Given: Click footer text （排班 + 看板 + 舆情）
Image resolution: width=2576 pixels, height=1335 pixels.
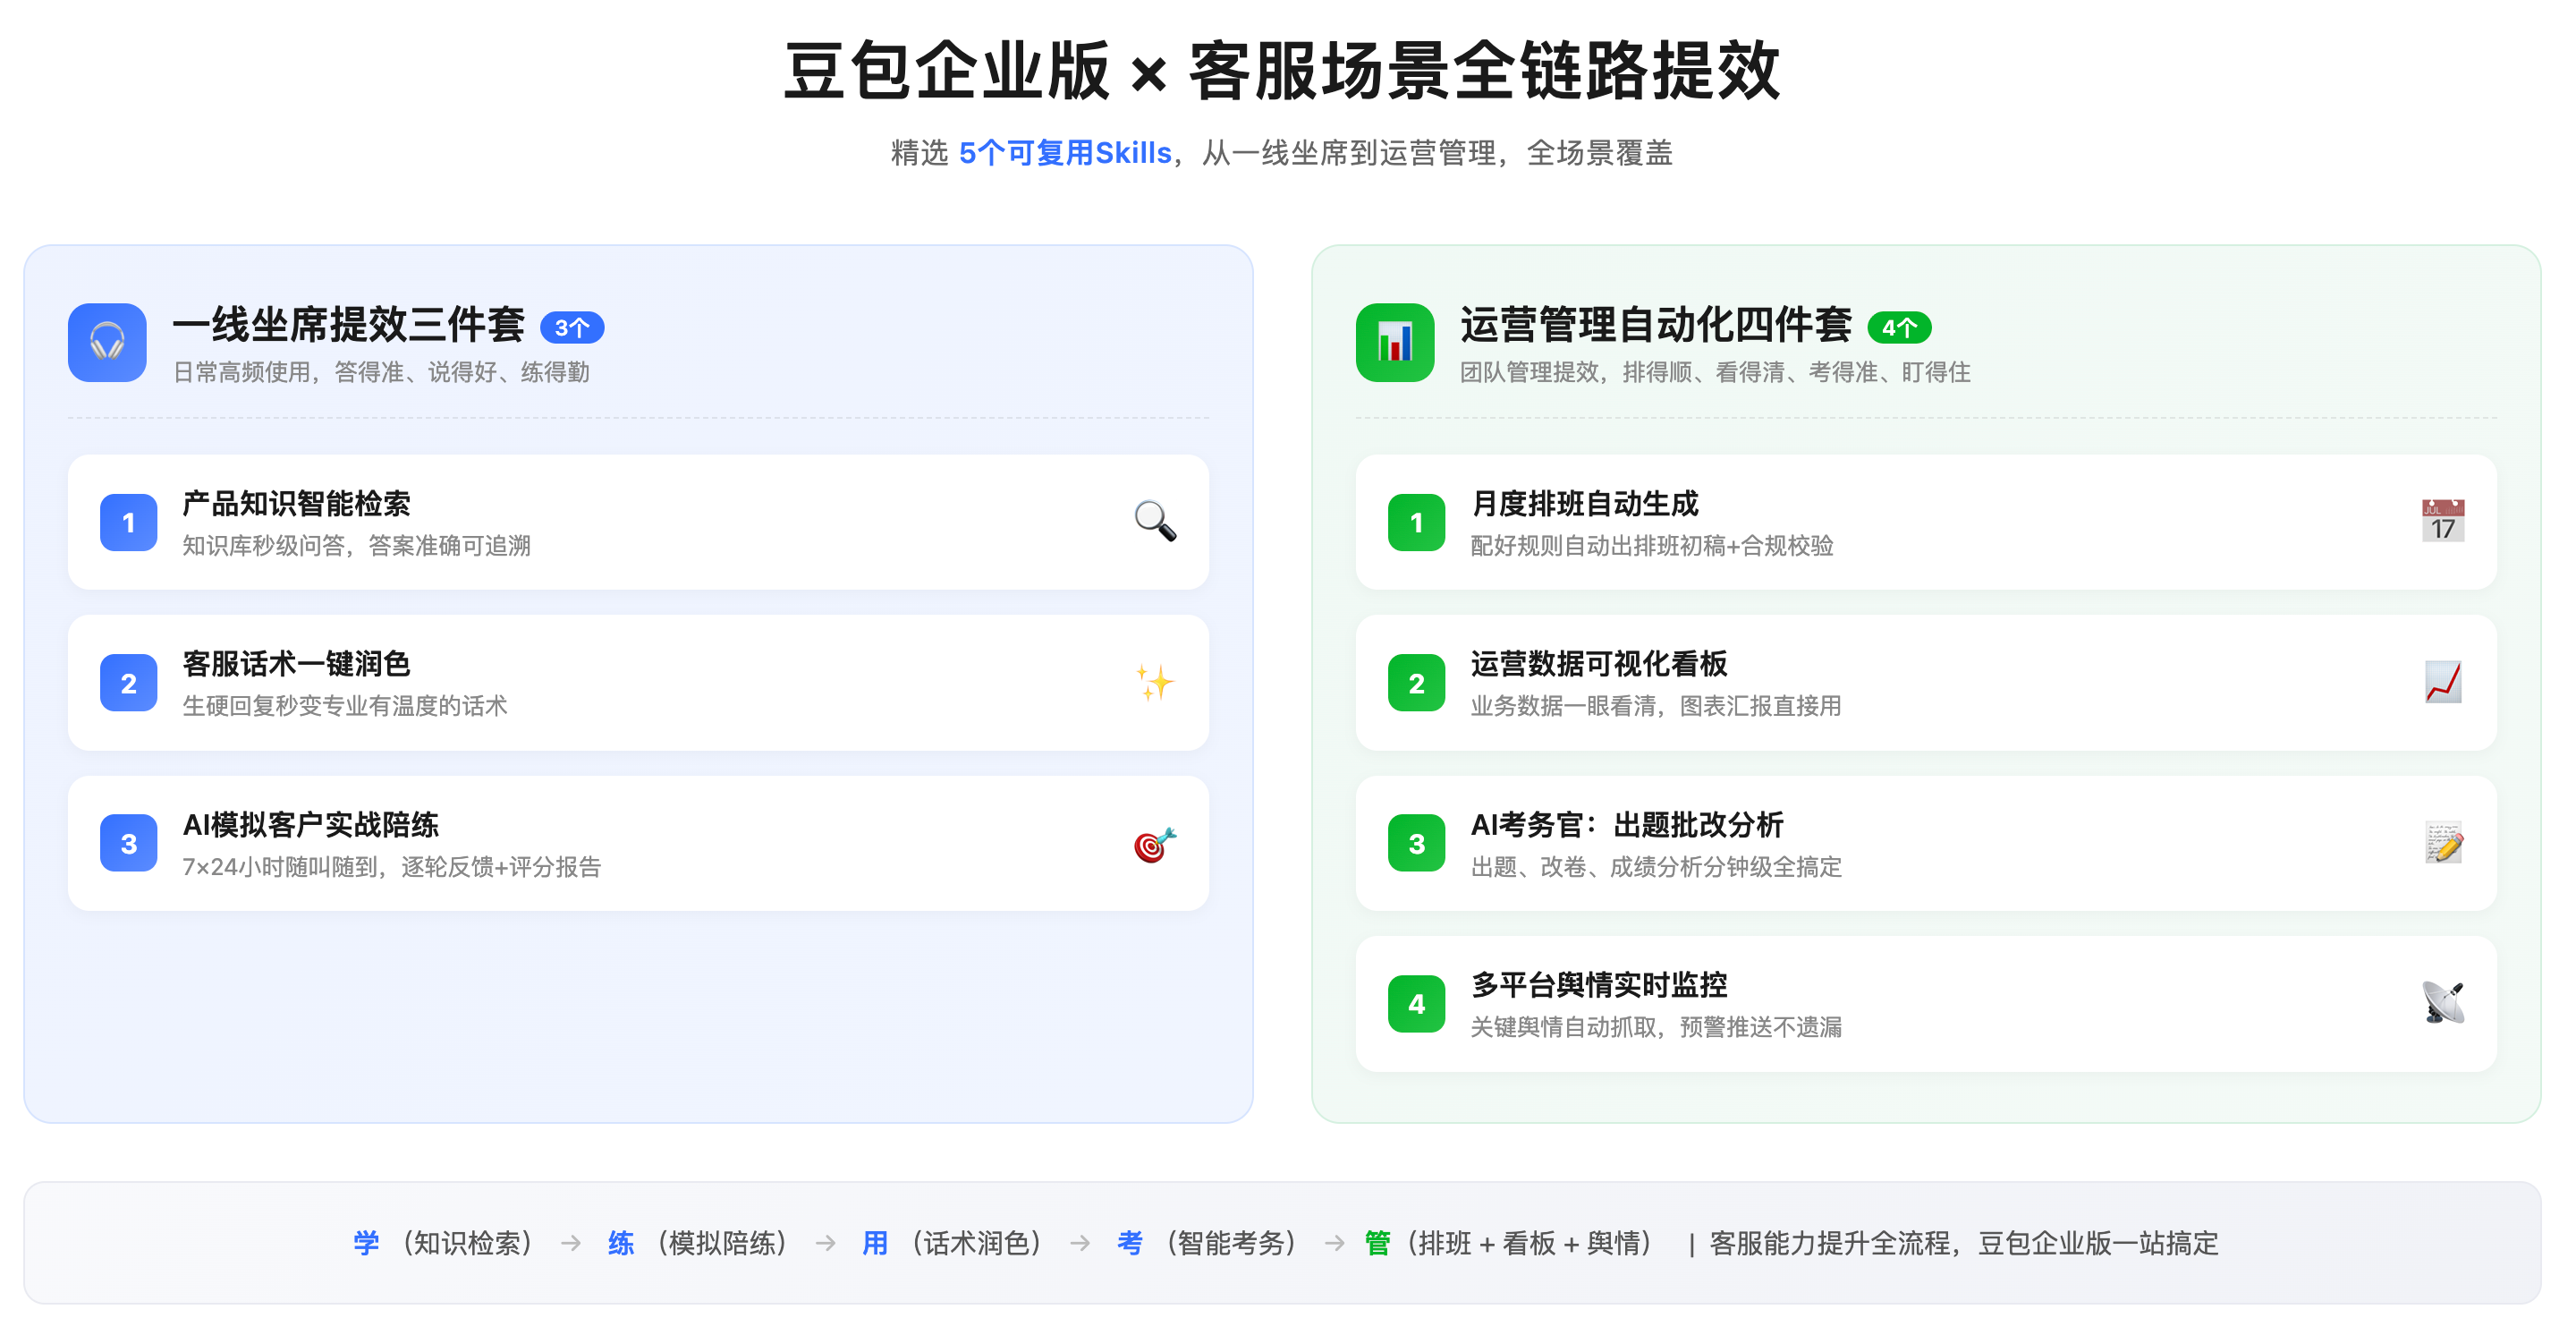Looking at the screenshot, I should tap(1529, 1242).
